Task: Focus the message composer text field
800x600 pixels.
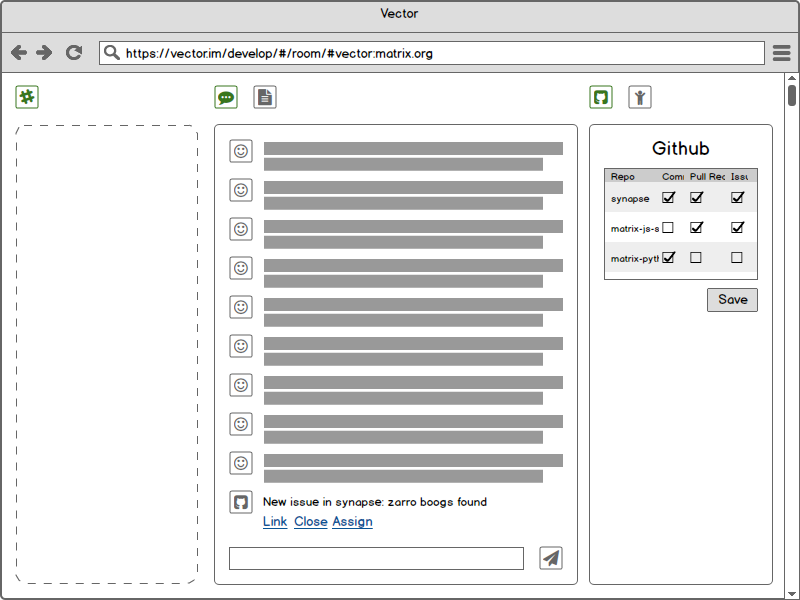Action: (376, 558)
